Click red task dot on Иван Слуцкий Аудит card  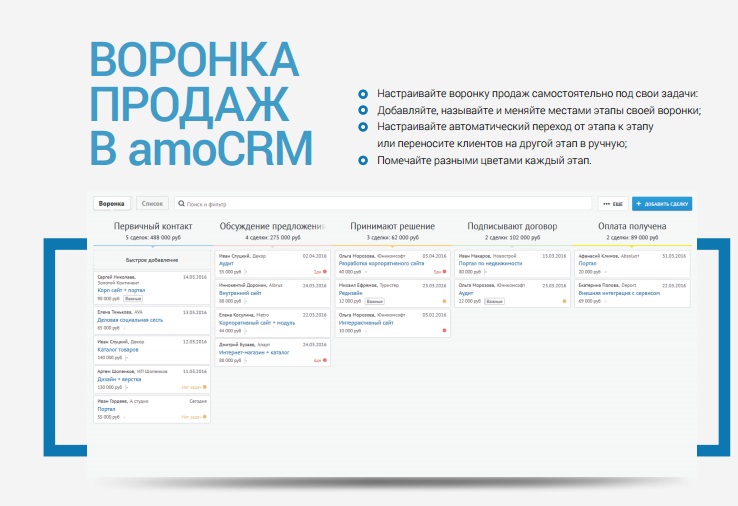(x=325, y=272)
